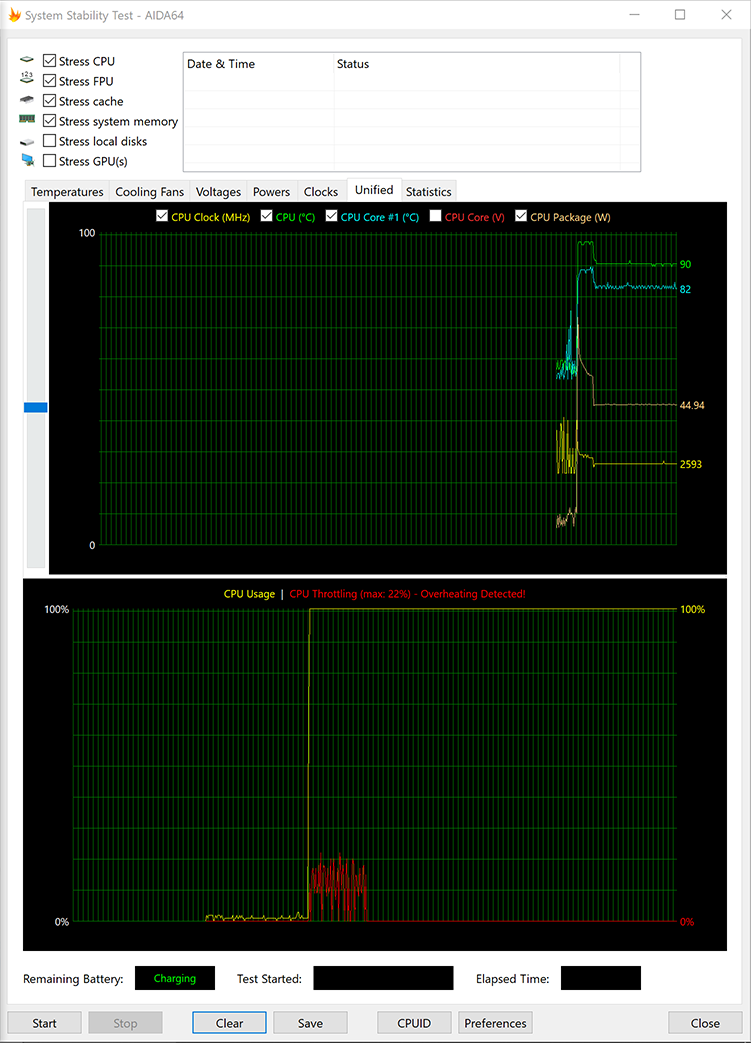Open CPUID panel
The height and width of the screenshot is (1043, 751).
tap(414, 1022)
